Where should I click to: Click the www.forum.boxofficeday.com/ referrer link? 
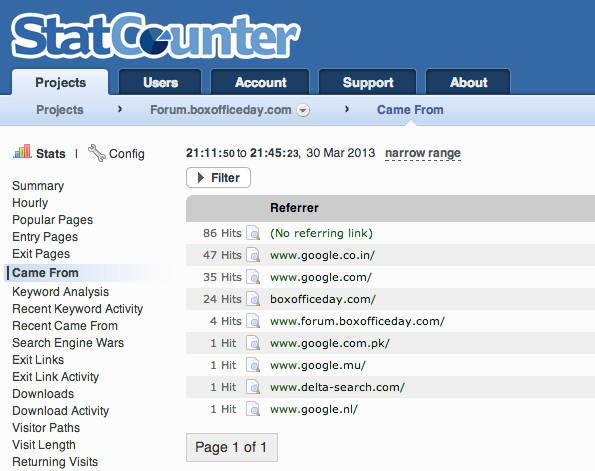tap(357, 321)
